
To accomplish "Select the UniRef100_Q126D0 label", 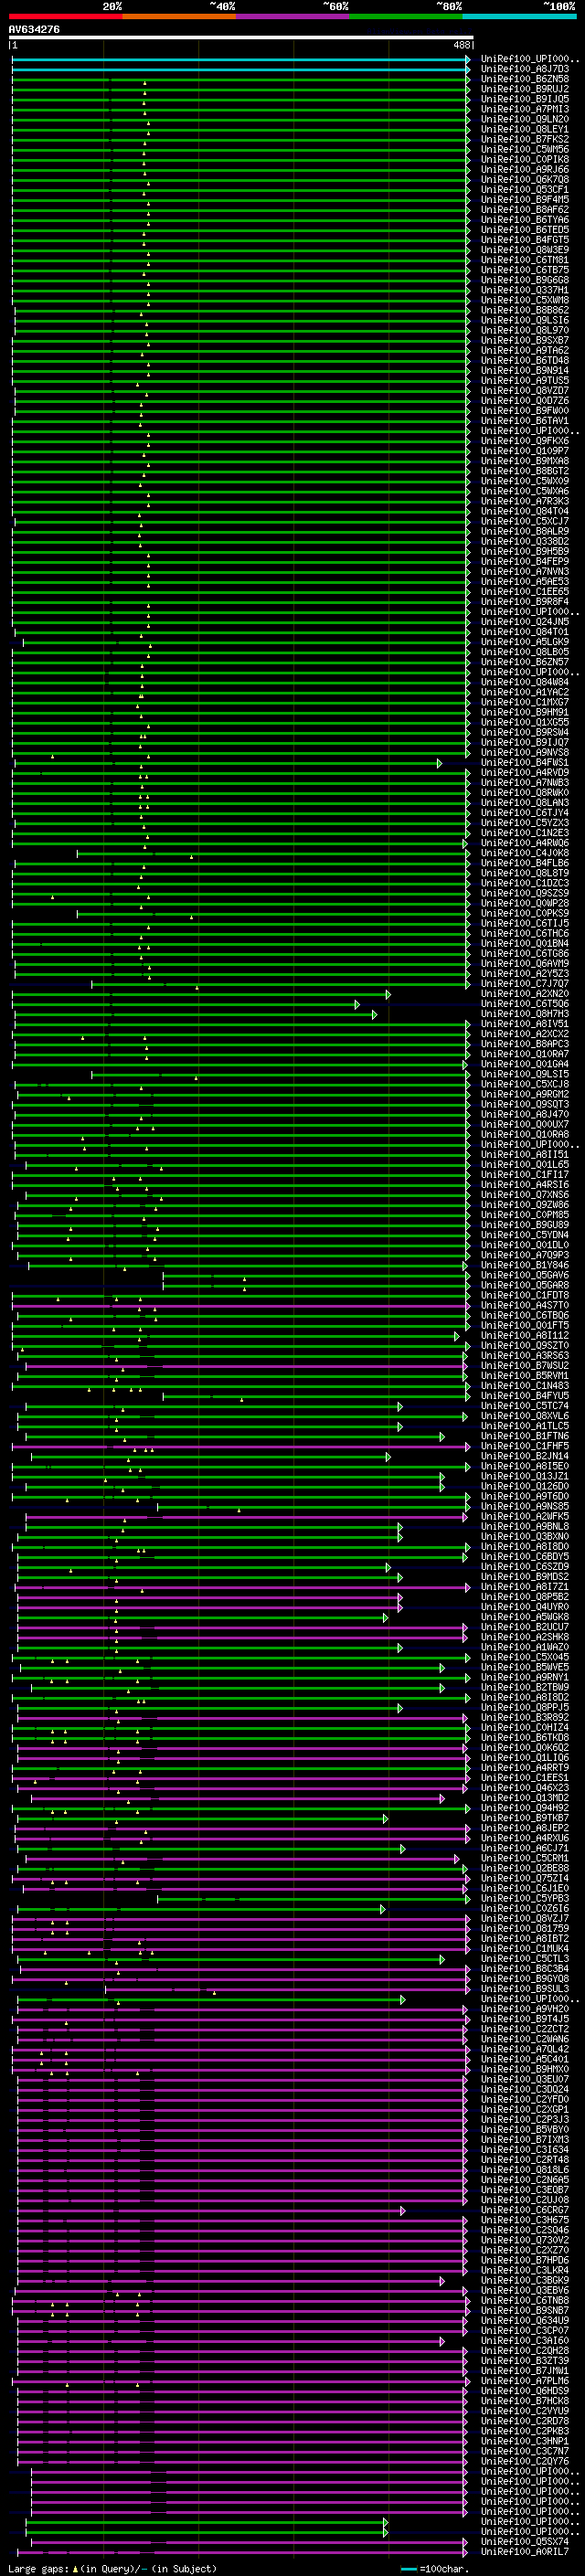I will pos(525,1486).
